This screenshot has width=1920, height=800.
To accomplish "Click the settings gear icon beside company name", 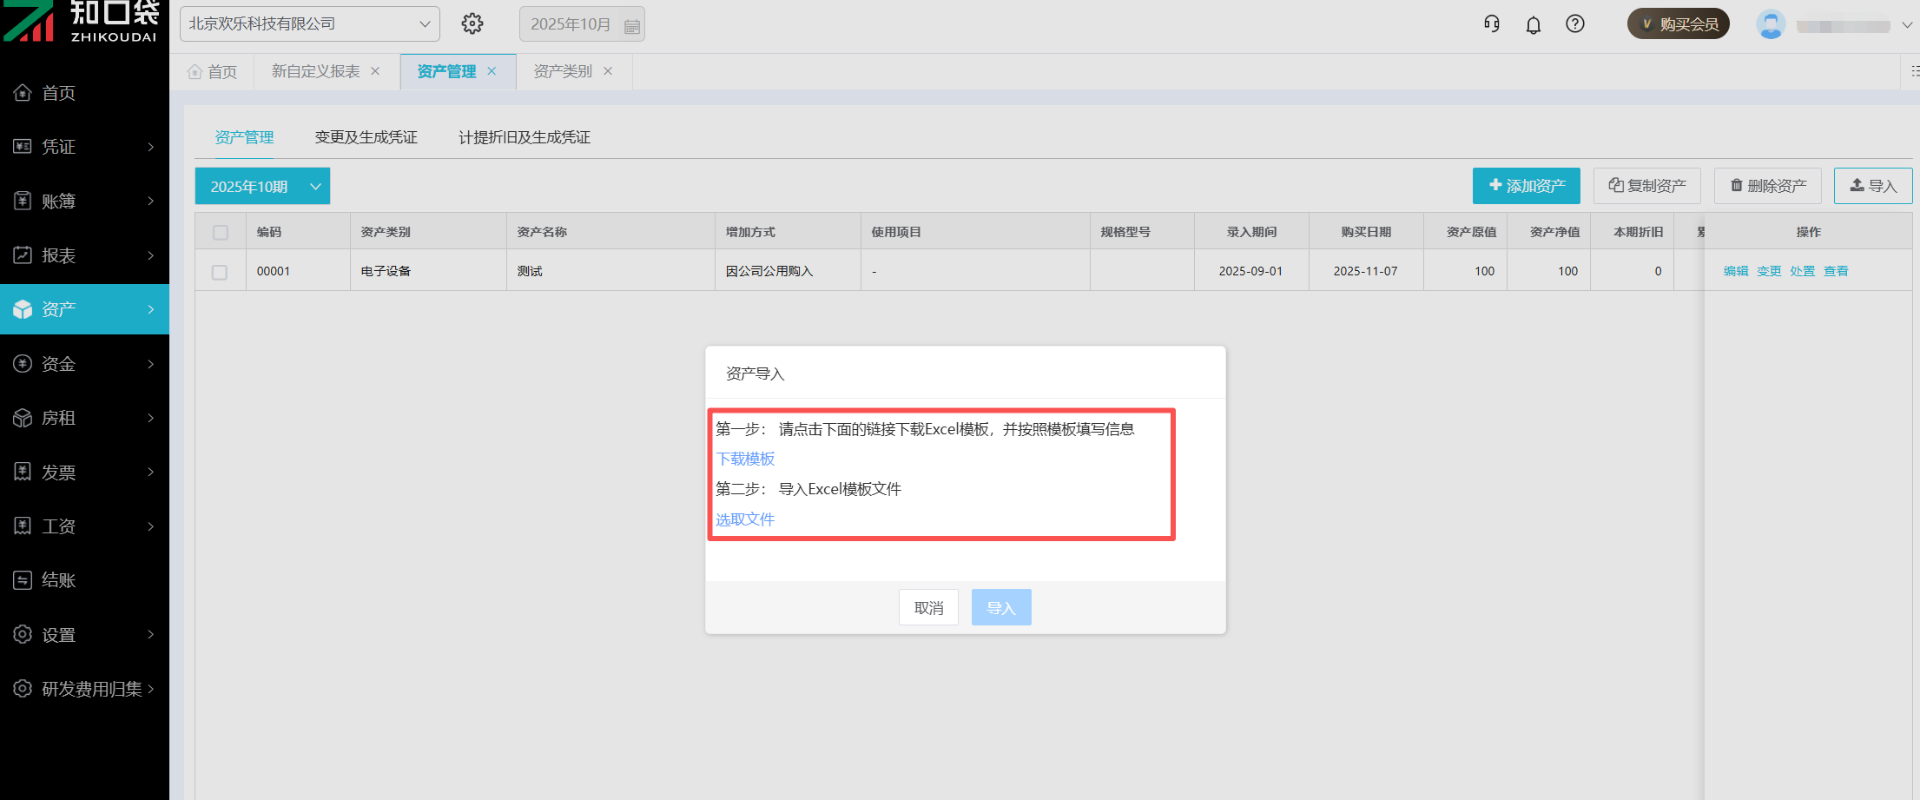I will point(472,24).
